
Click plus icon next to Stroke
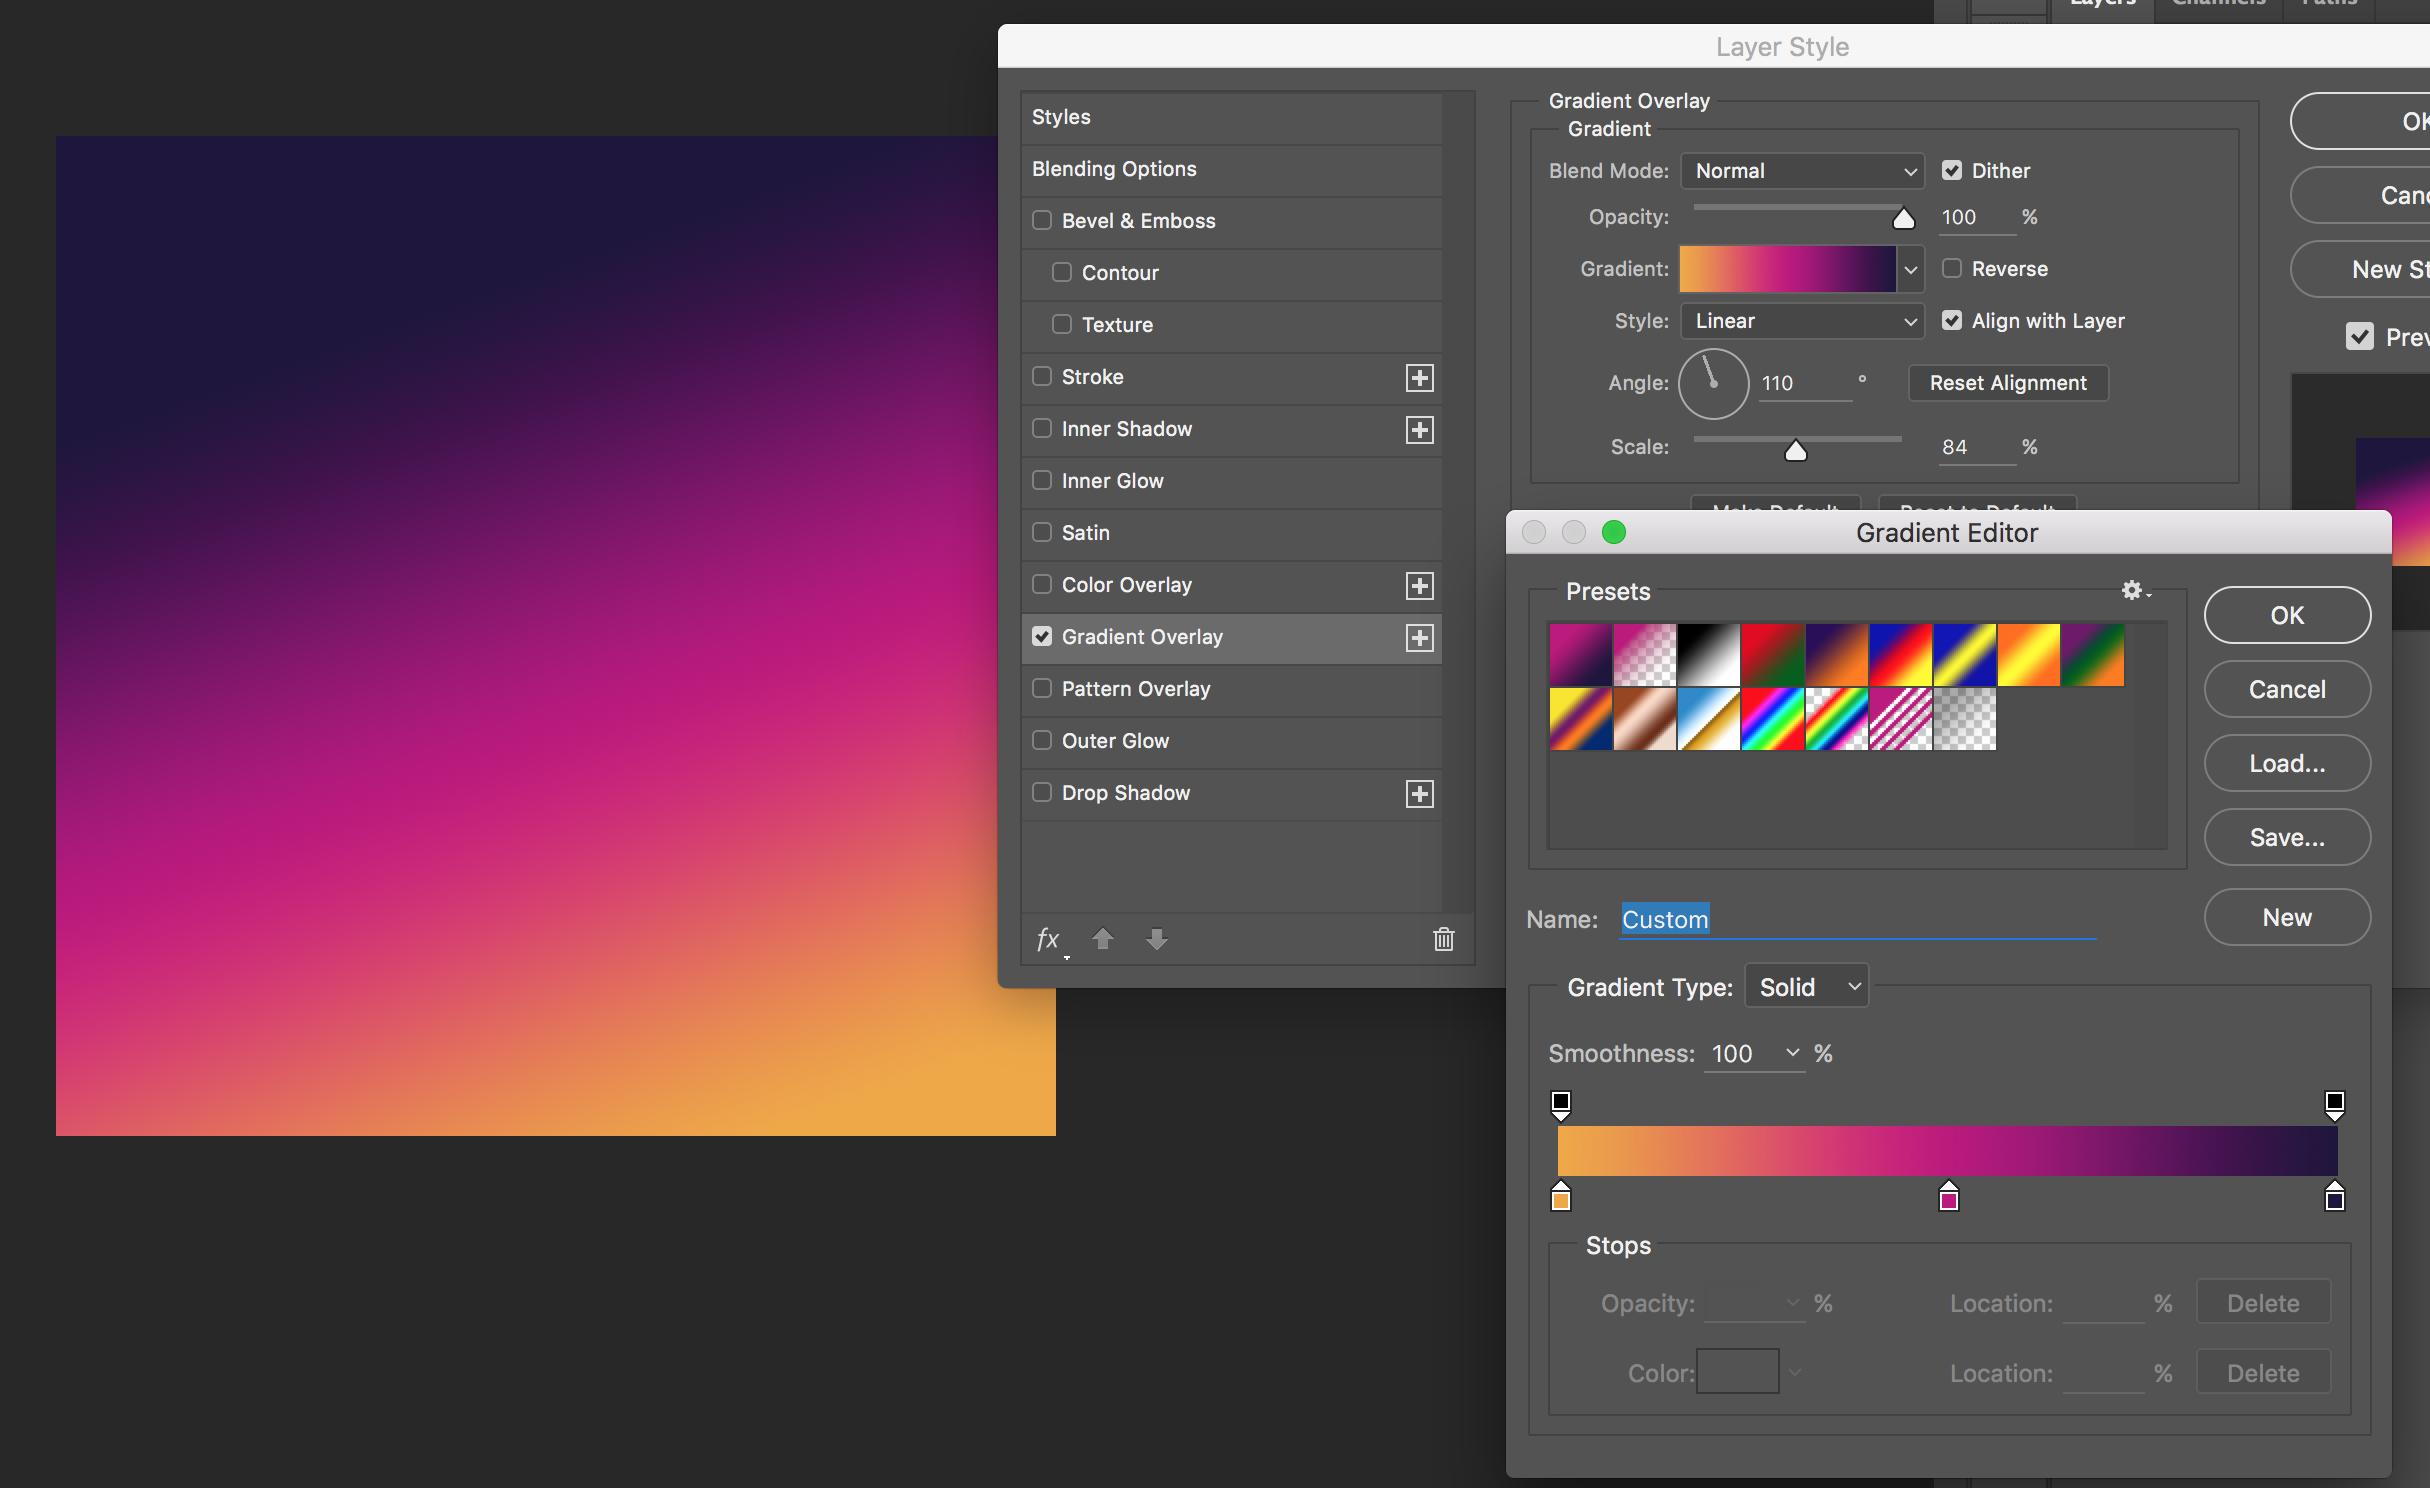tap(1419, 378)
